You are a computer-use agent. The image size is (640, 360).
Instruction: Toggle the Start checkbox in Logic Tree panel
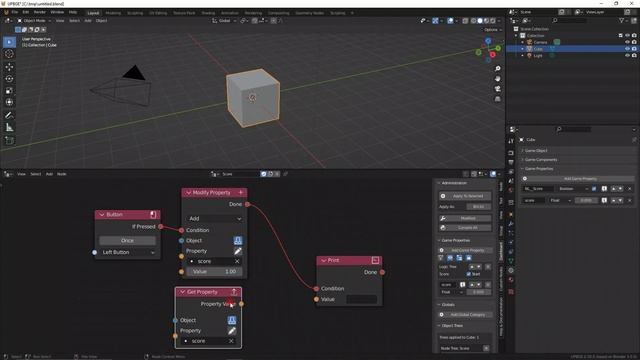pyautogui.click(x=469, y=274)
